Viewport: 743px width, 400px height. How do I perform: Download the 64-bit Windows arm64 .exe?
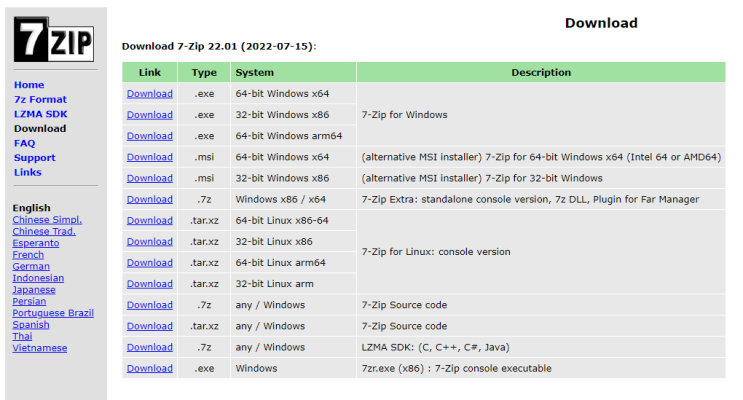pyautogui.click(x=149, y=136)
